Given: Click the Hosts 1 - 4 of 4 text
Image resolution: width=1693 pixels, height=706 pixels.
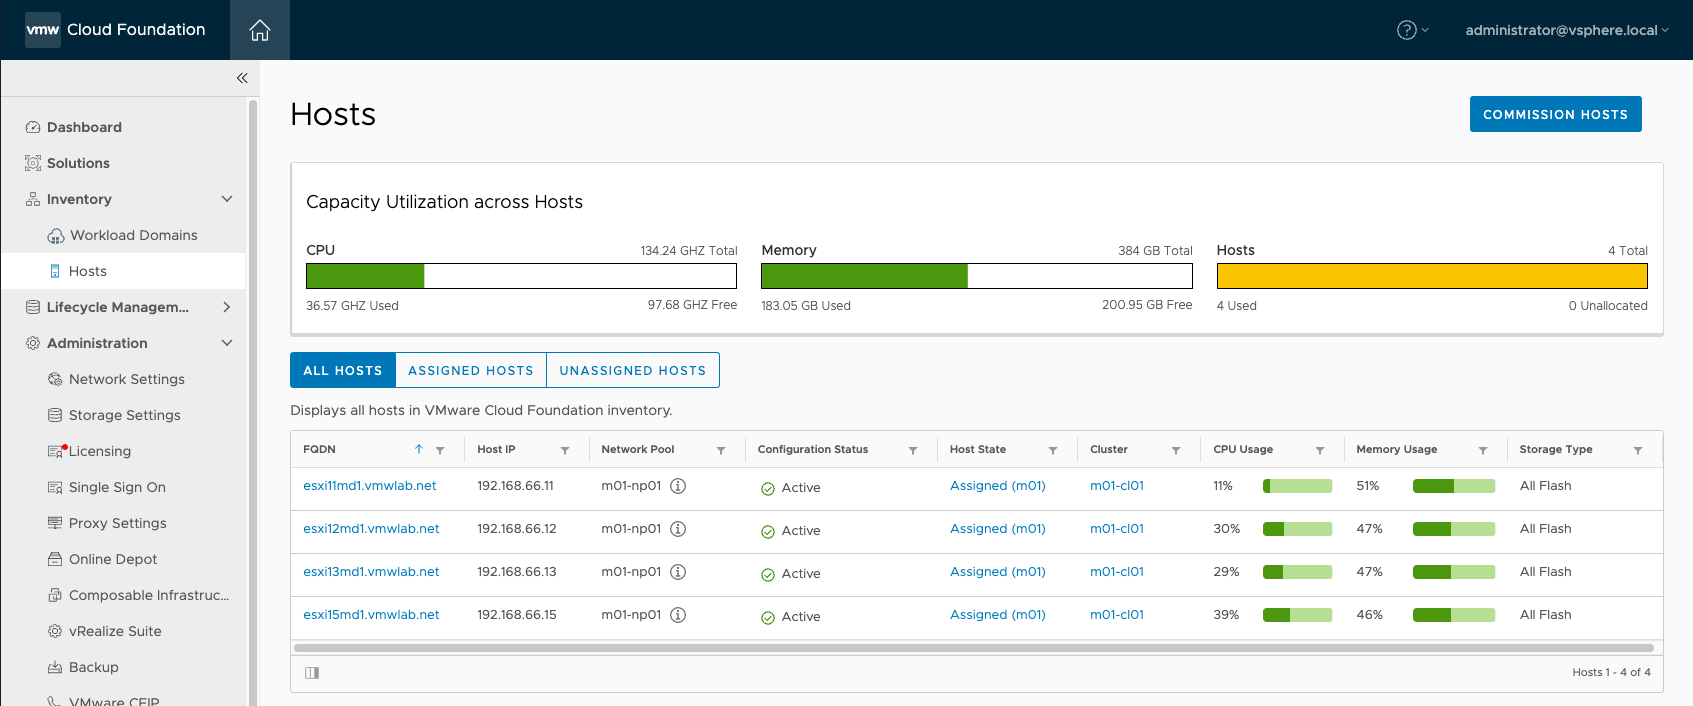Looking at the screenshot, I should [x=1611, y=672].
